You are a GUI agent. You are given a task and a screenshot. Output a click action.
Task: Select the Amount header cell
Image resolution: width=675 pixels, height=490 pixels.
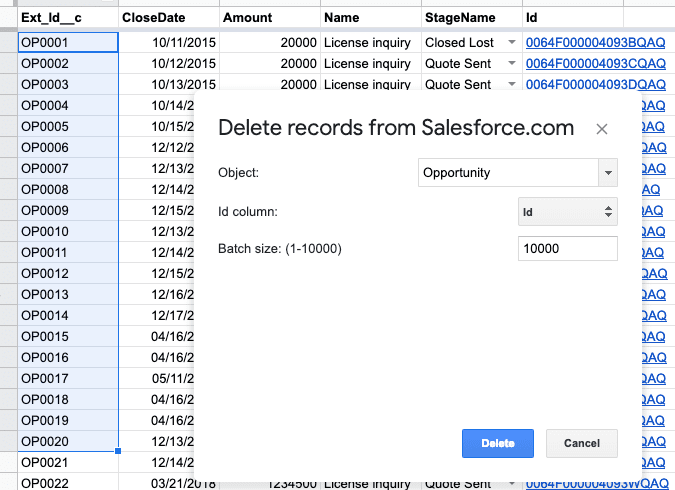pyautogui.click(x=270, y=18)
